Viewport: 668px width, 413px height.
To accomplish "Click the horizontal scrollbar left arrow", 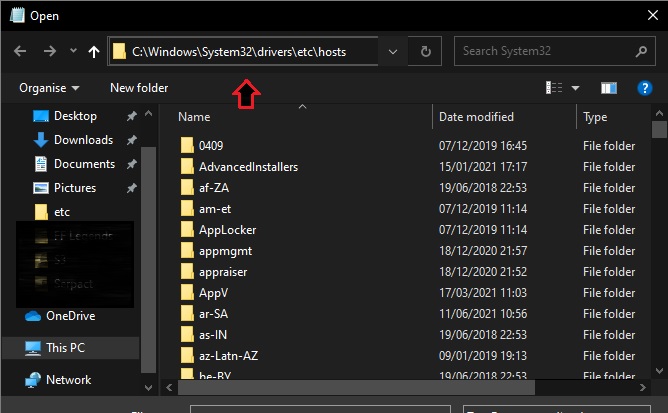I will (x=169, y=387).
